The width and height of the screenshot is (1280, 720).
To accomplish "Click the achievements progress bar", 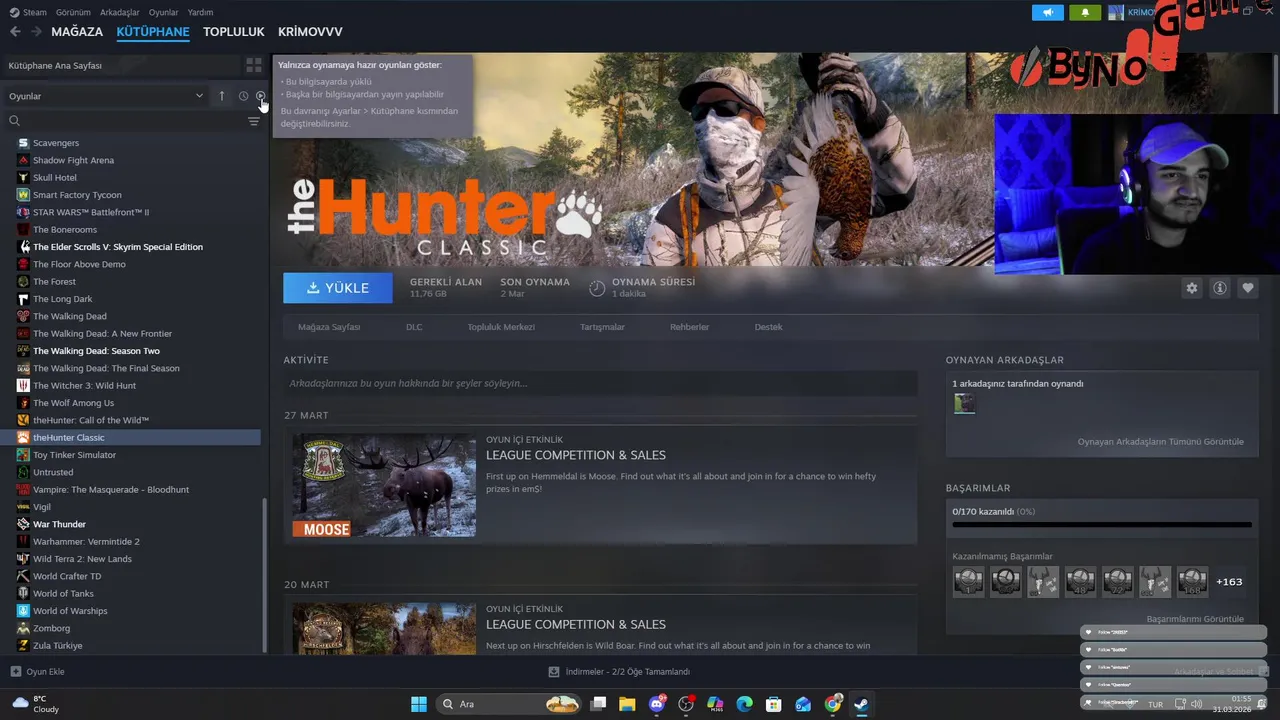I will click(1102, 525).
